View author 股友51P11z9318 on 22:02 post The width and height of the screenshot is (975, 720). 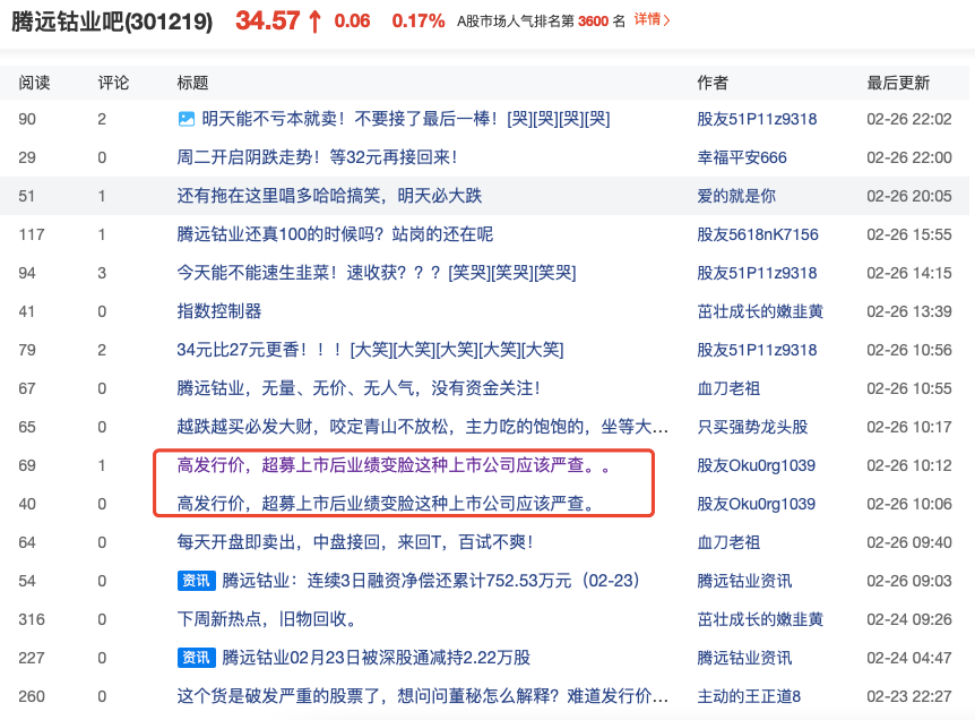(x=757, y=119)
